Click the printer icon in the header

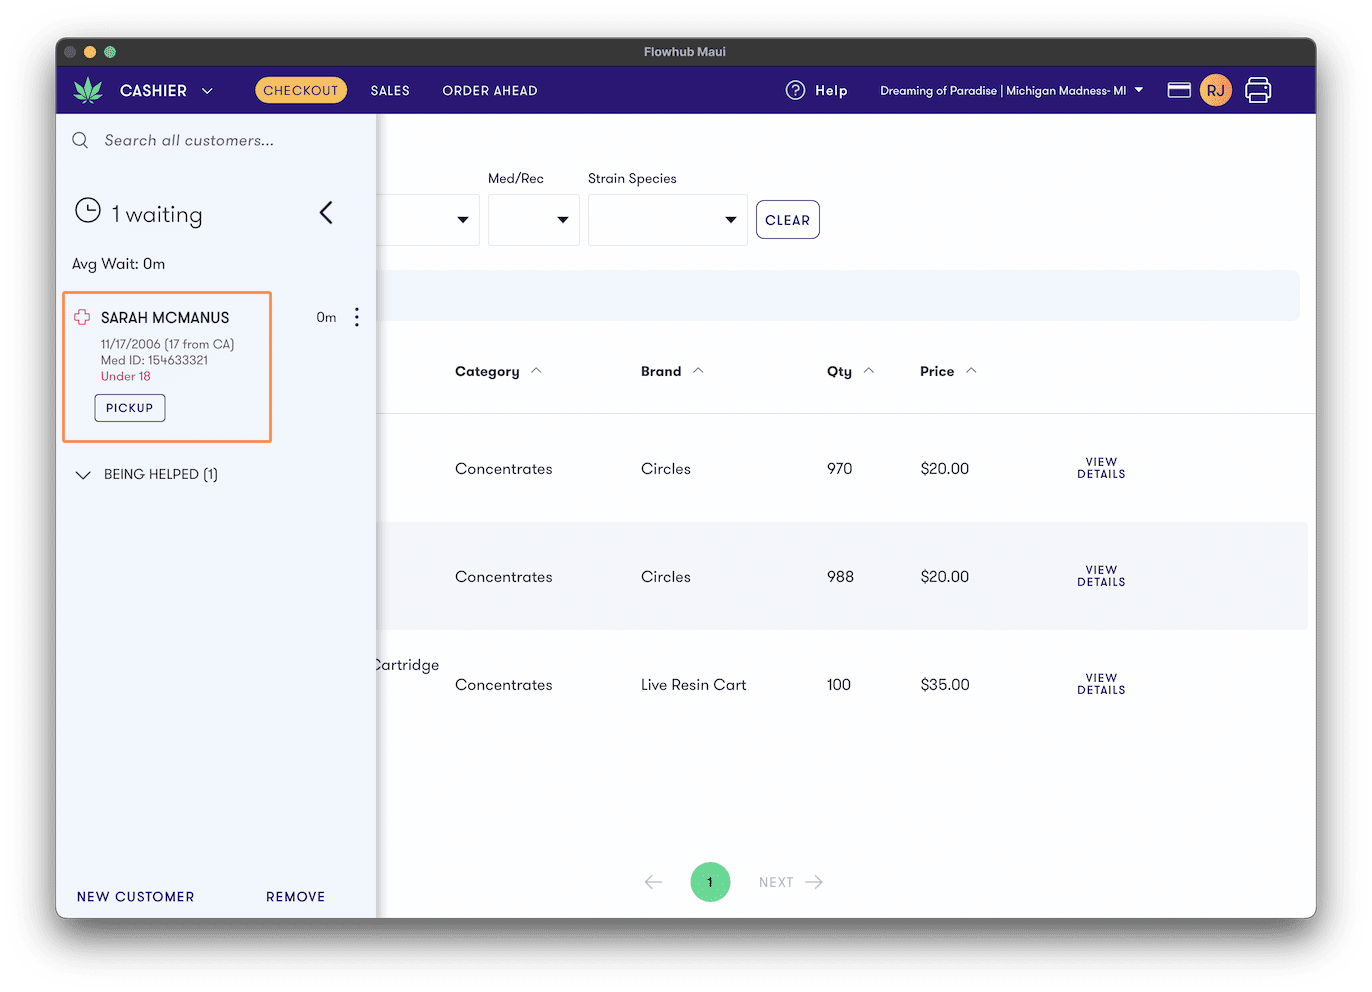[x=1258, y=90]
